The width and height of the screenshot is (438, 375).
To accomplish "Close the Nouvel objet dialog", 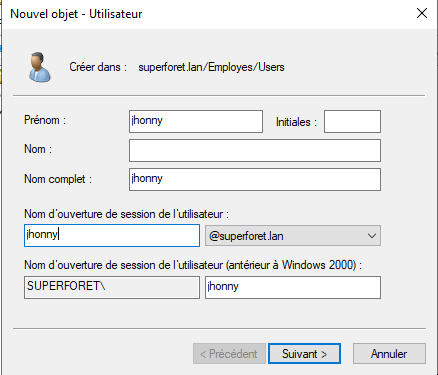I will pos(422,14).
